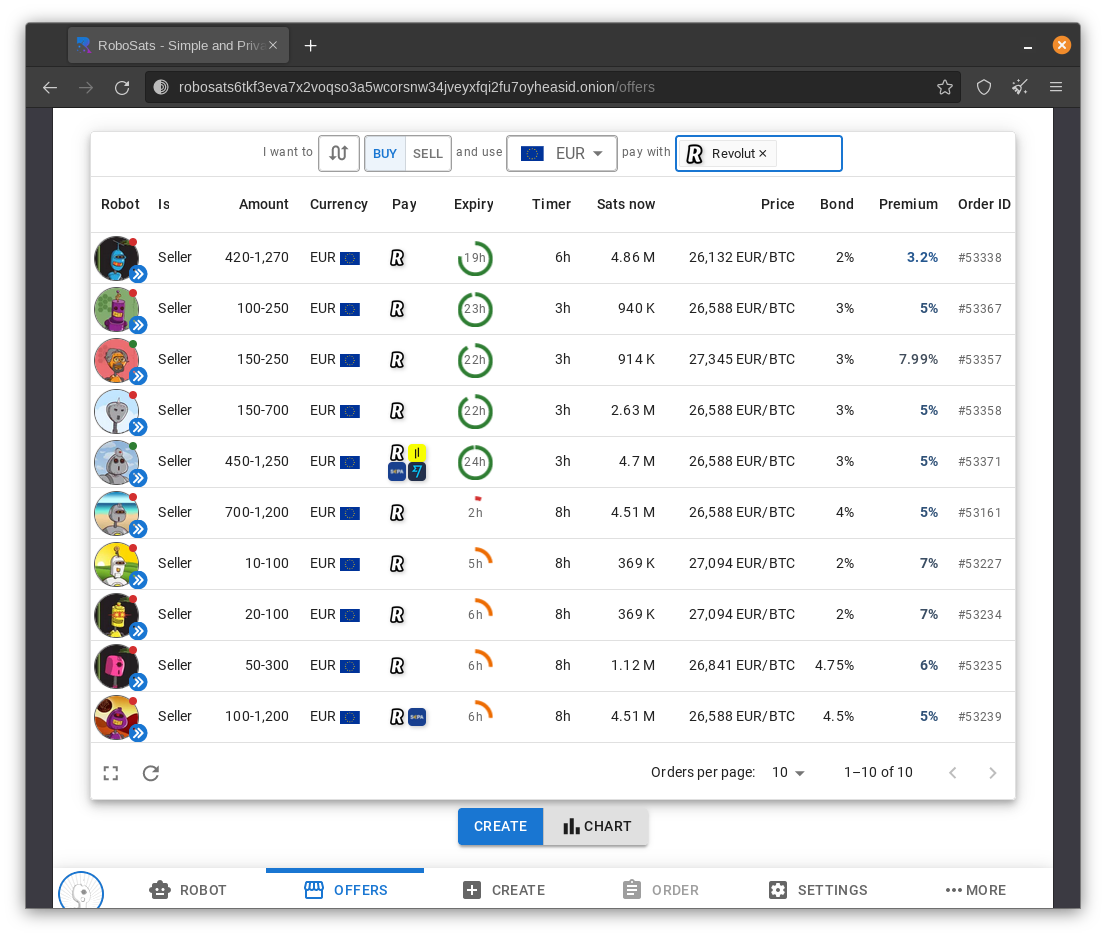The height and width of the screenshot is (937, 1106).
Task: Click the ROBOT face icon in bottom navigation
Action: (160, 889)
